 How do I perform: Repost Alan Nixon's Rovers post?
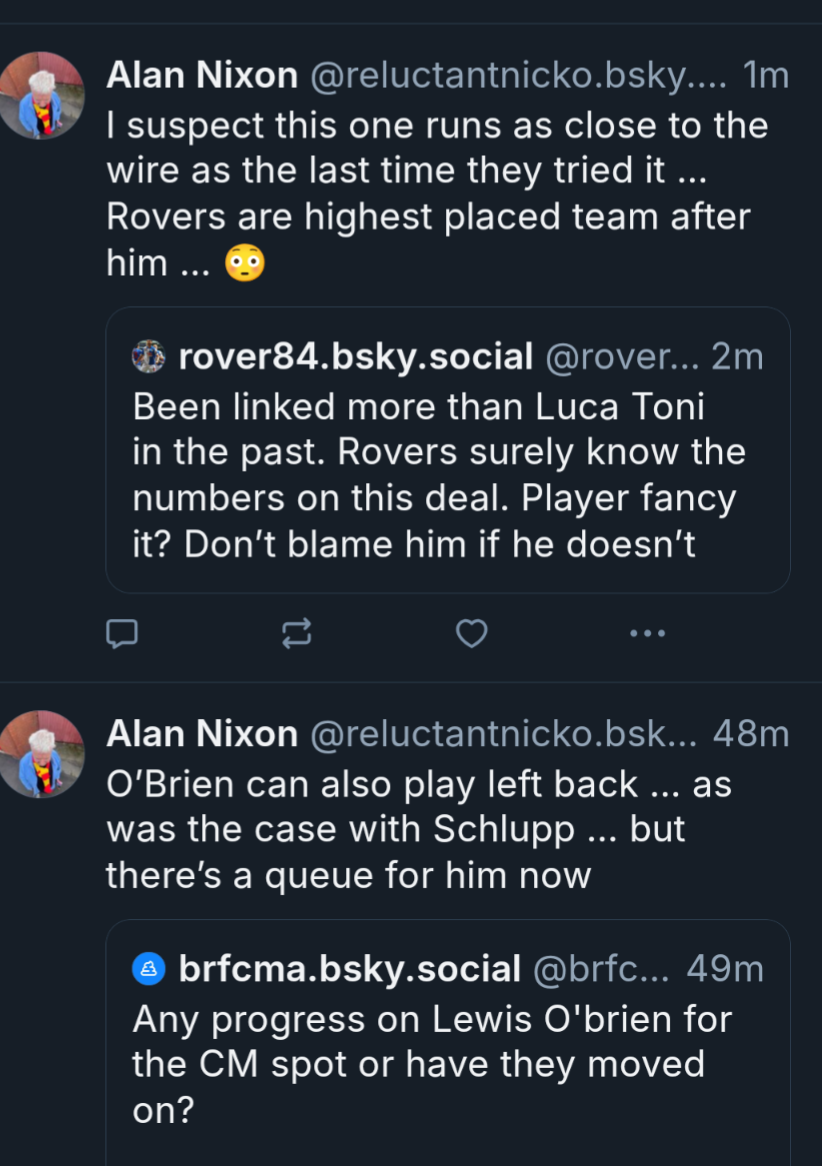[296, 633]
